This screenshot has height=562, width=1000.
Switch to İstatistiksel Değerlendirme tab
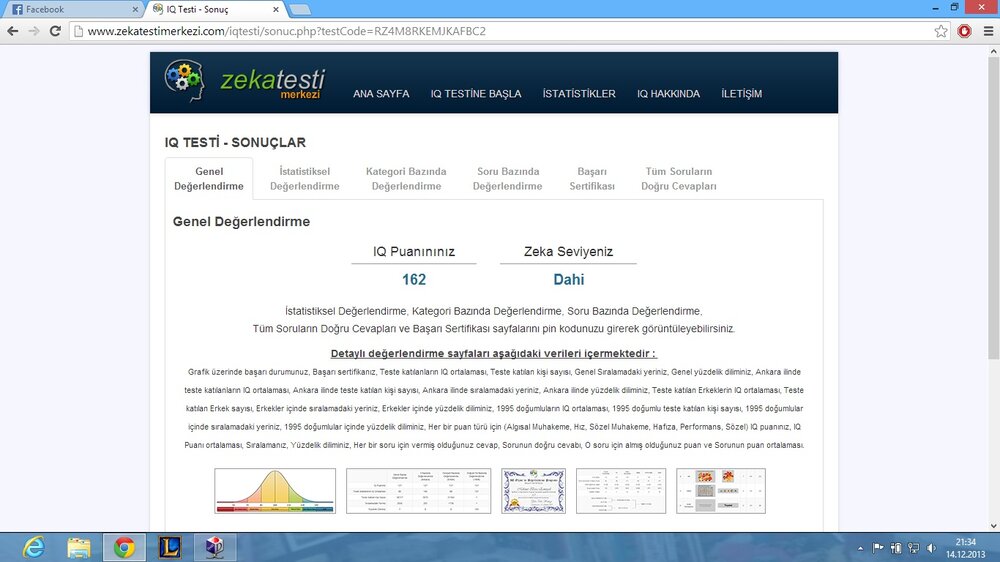[304, 179]
